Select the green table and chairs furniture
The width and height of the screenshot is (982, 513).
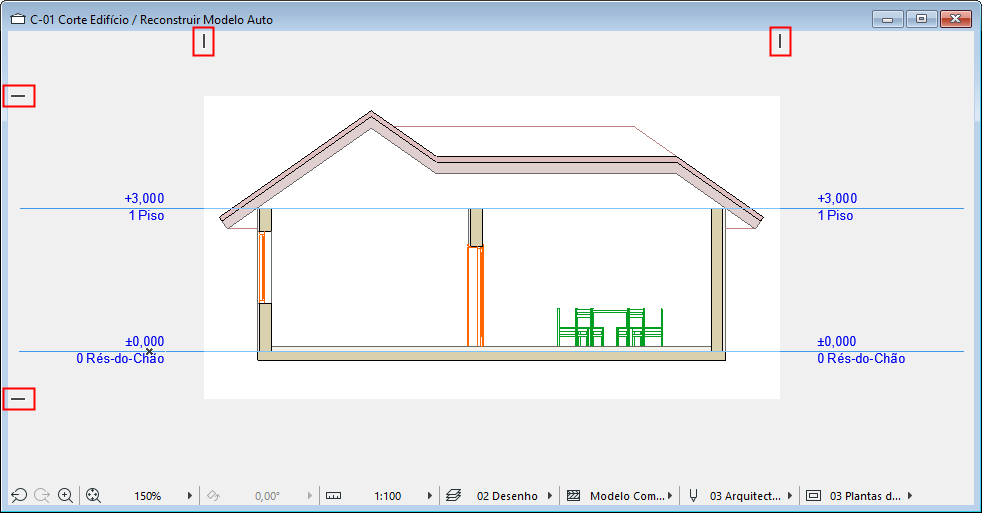coord(610,327)
